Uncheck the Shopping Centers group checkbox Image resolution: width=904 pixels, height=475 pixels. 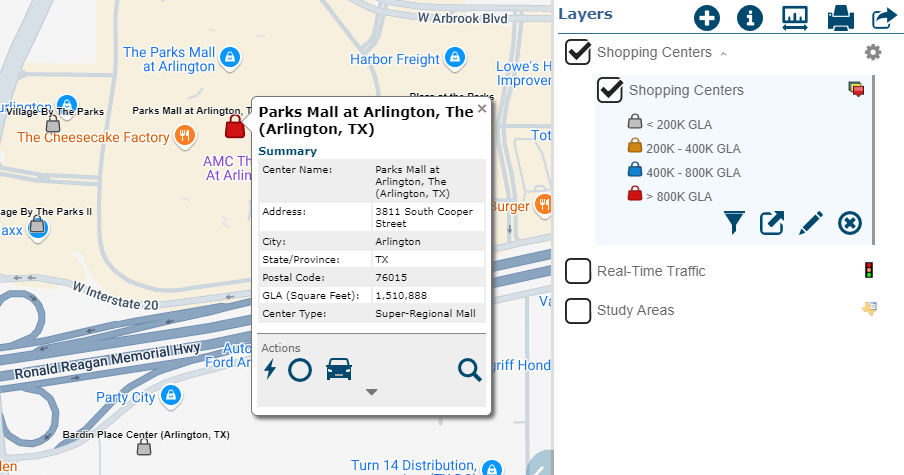tap(578, 52)
